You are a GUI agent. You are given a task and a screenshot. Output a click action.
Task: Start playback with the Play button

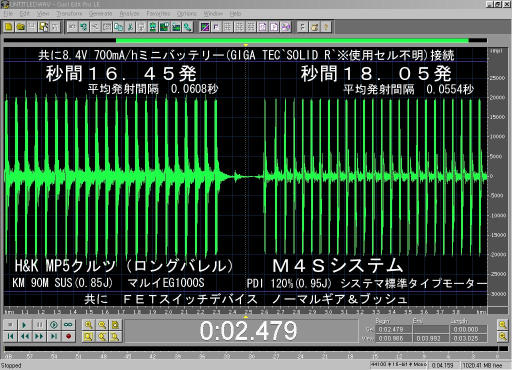point(24,325)
